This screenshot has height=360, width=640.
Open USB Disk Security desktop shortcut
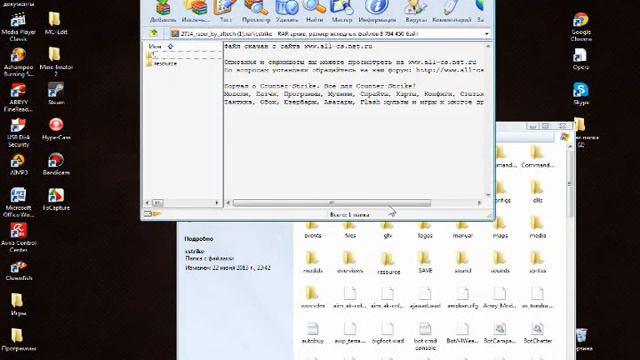(x=18, y=133)
